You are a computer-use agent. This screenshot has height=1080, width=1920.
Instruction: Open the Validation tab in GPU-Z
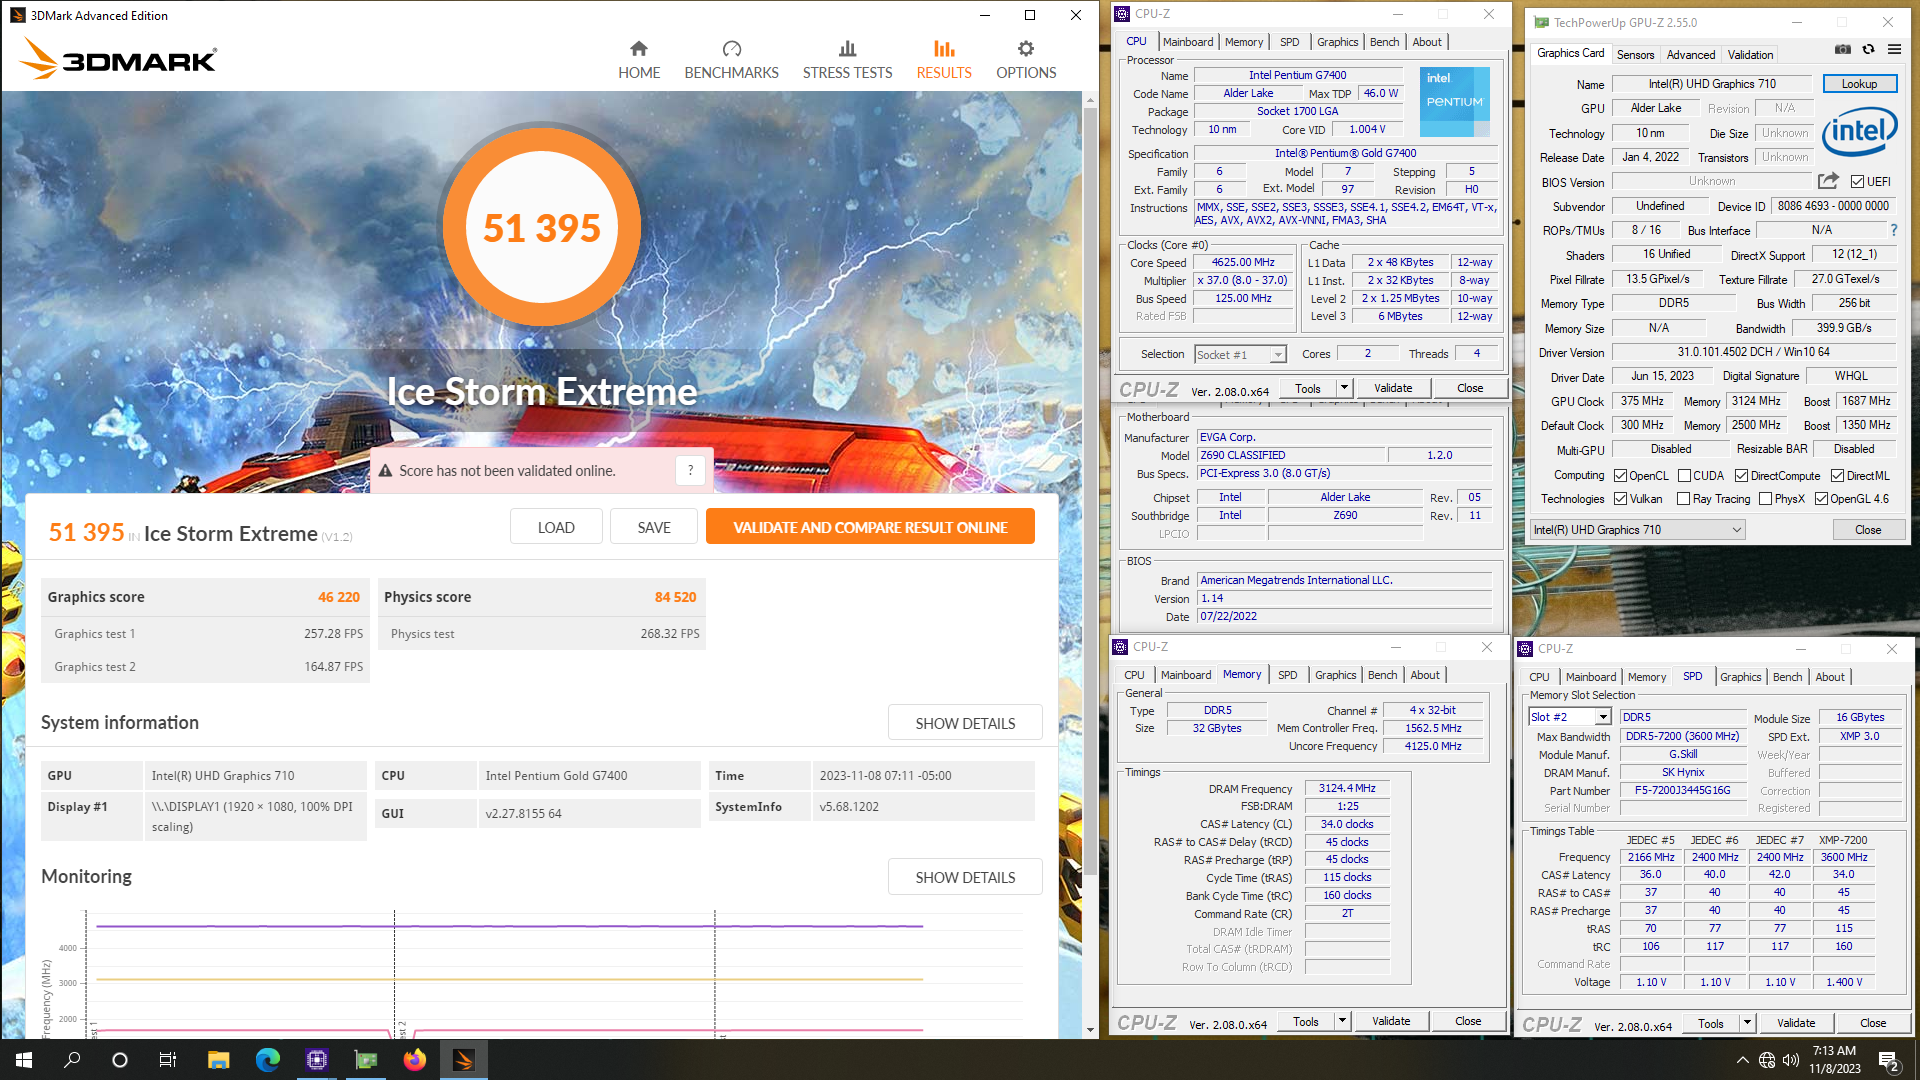click(x=1750, y=55)
